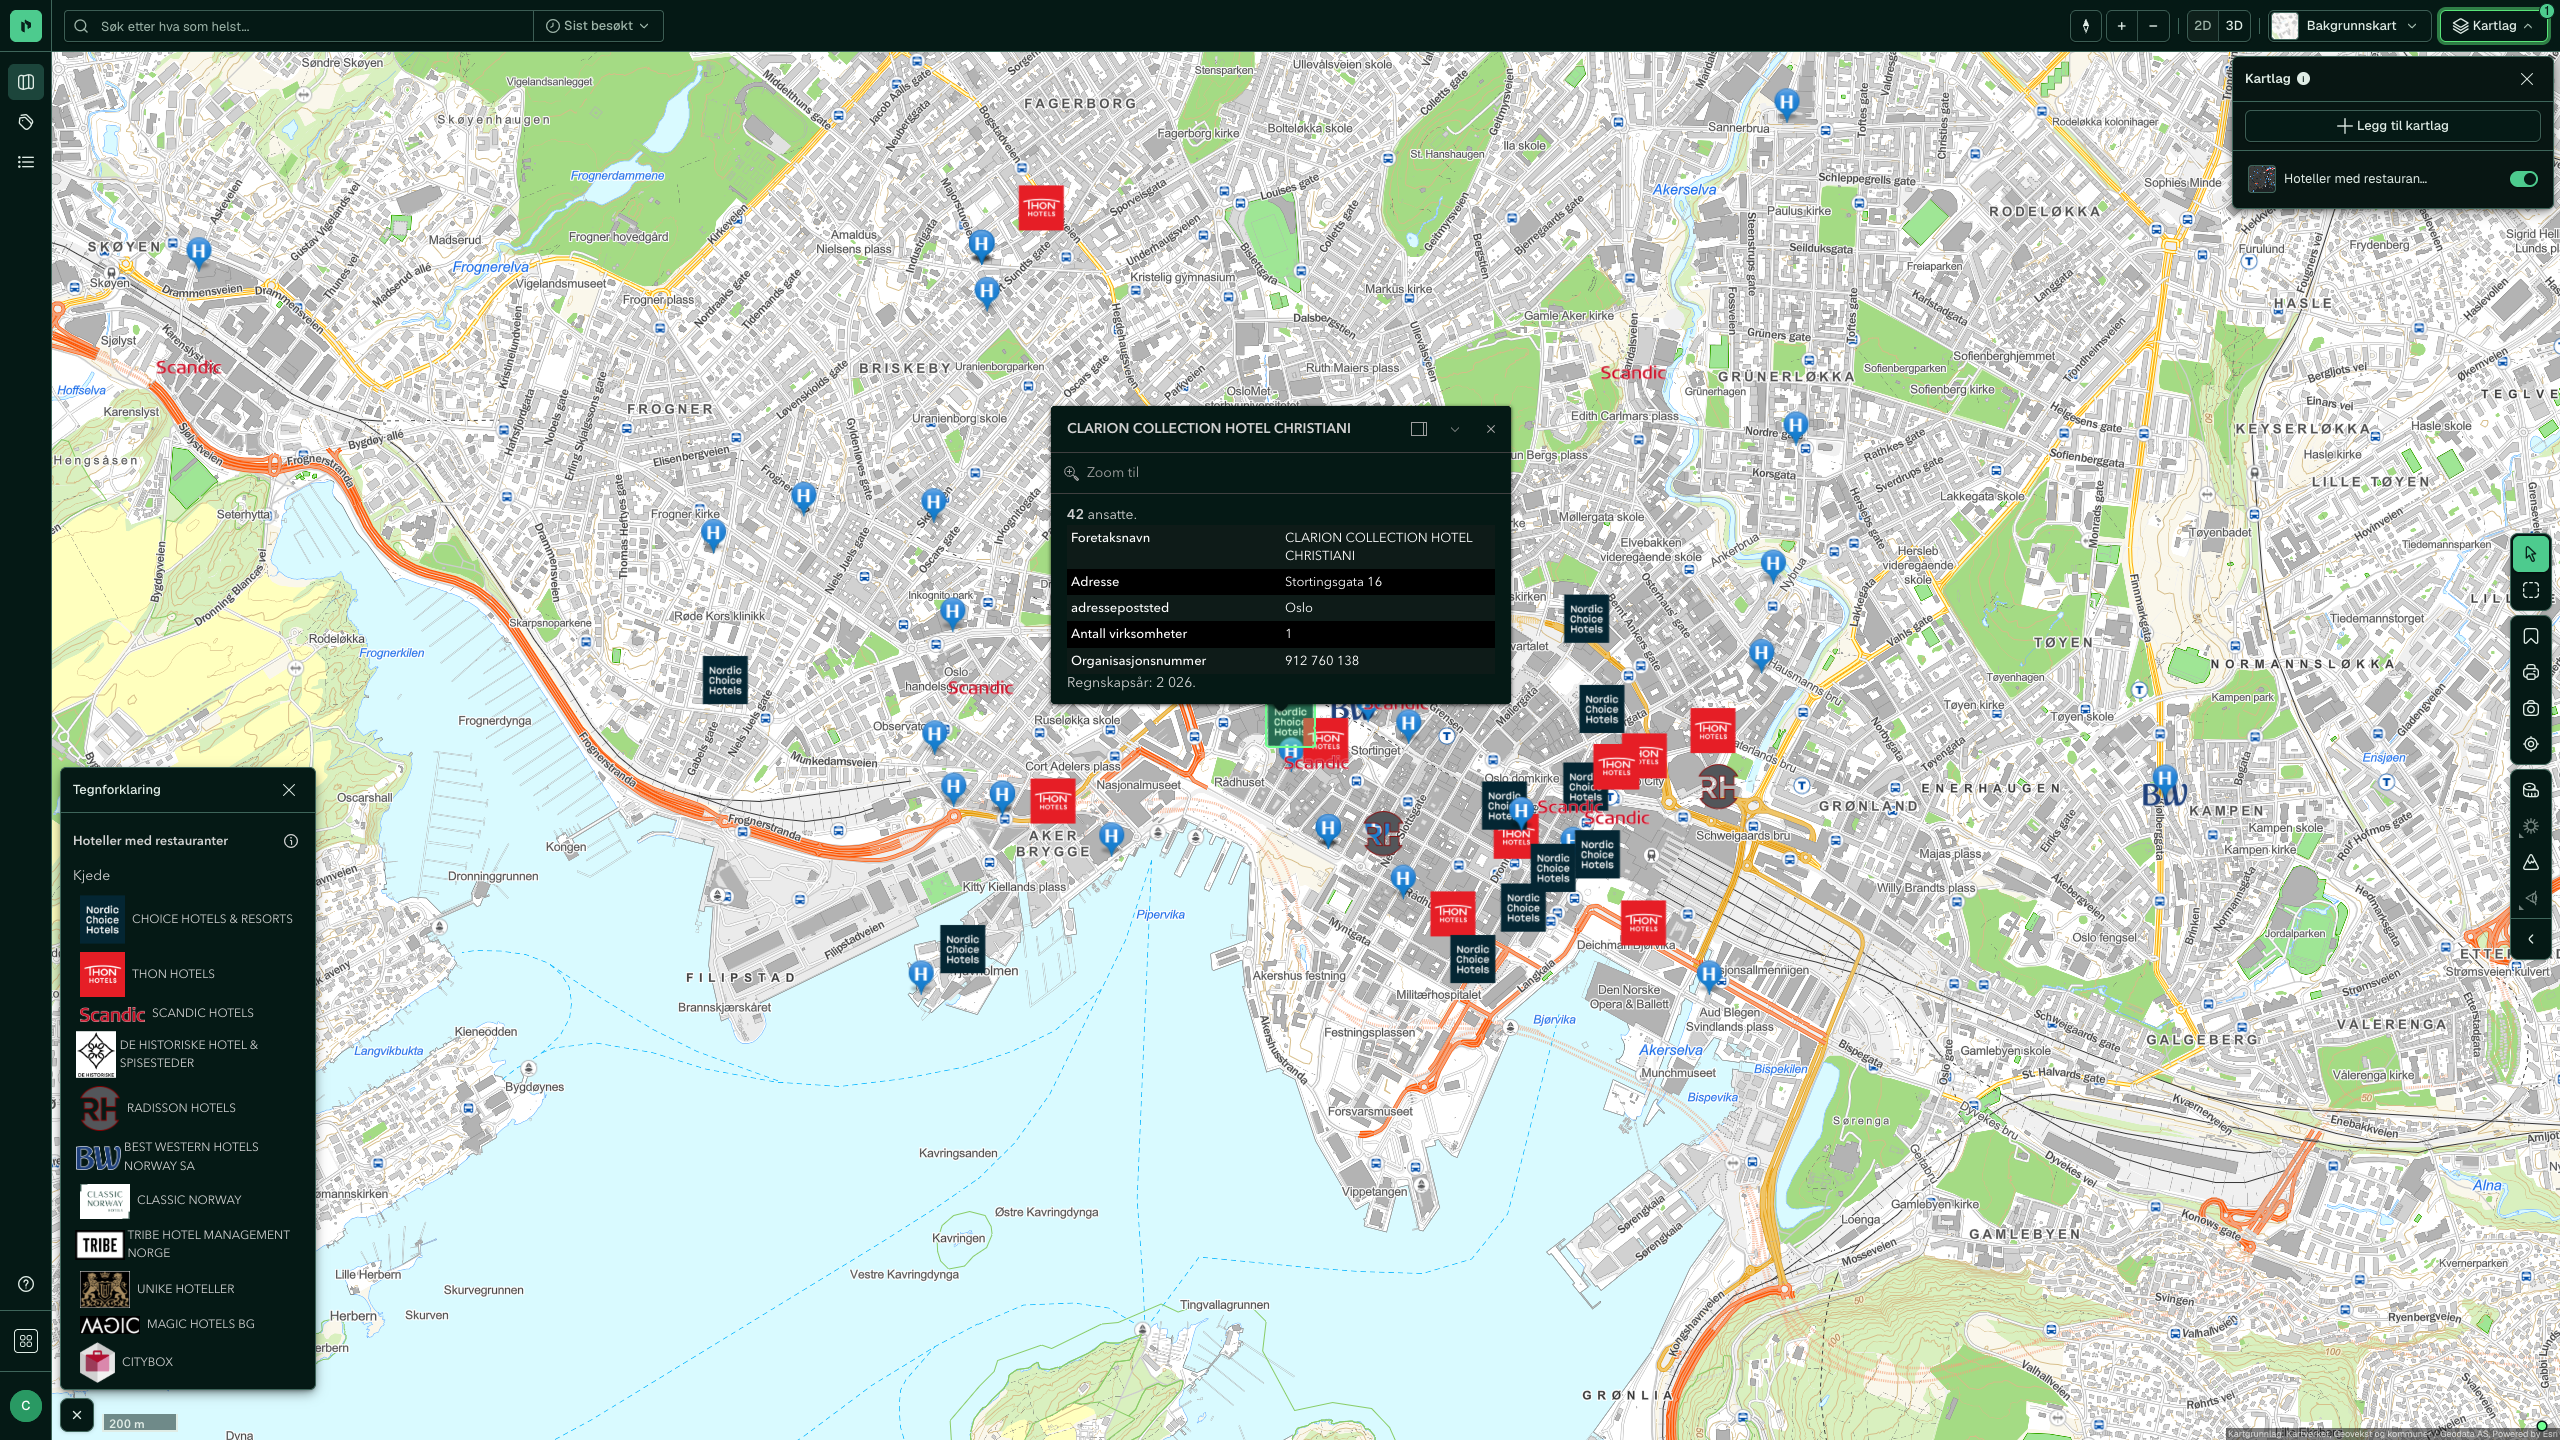
Task: Collapse the Kartlag panel dropdown button
Action: click(x=2493, y=26)
